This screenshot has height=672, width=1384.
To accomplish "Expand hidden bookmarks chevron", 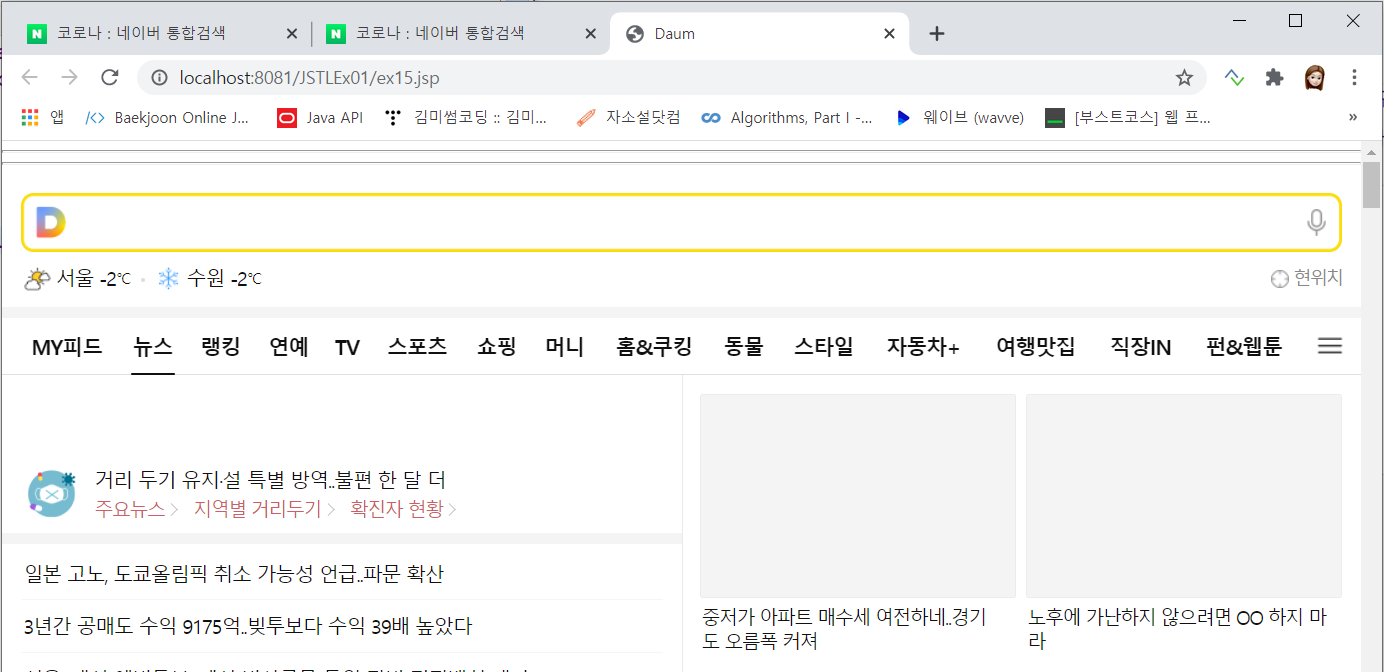I will click(x=1353, y=118).
